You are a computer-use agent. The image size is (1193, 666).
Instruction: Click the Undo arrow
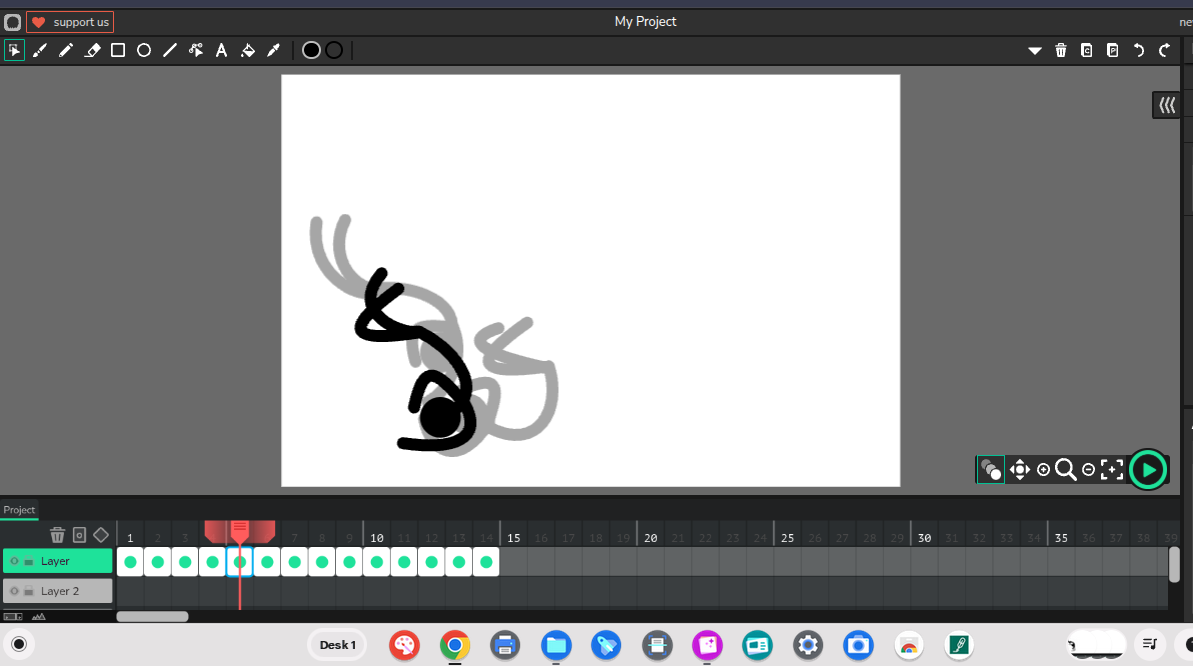pos(1138,50)
